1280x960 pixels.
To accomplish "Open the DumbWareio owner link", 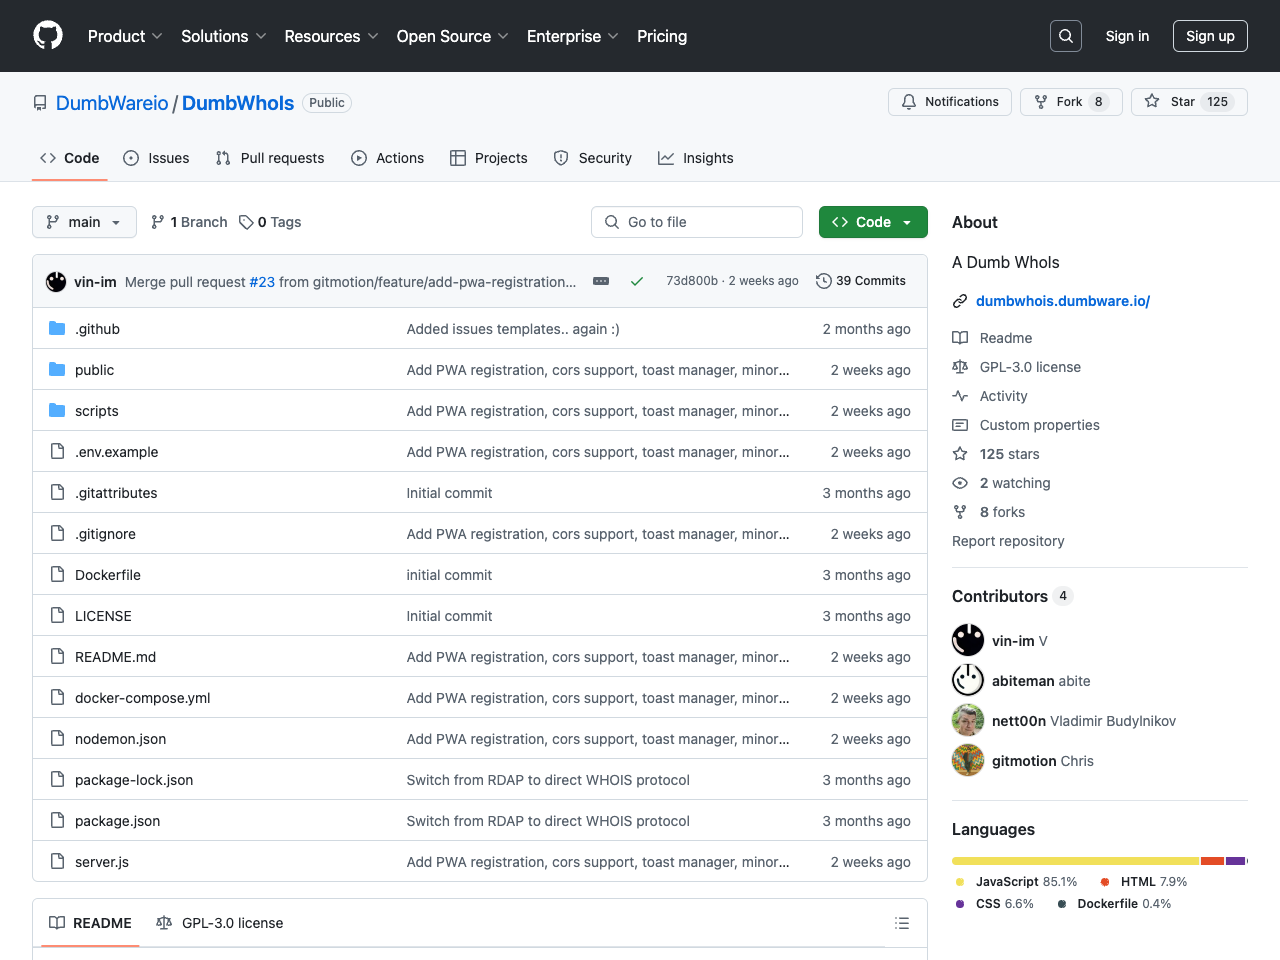I will click(x=112, y=103).
